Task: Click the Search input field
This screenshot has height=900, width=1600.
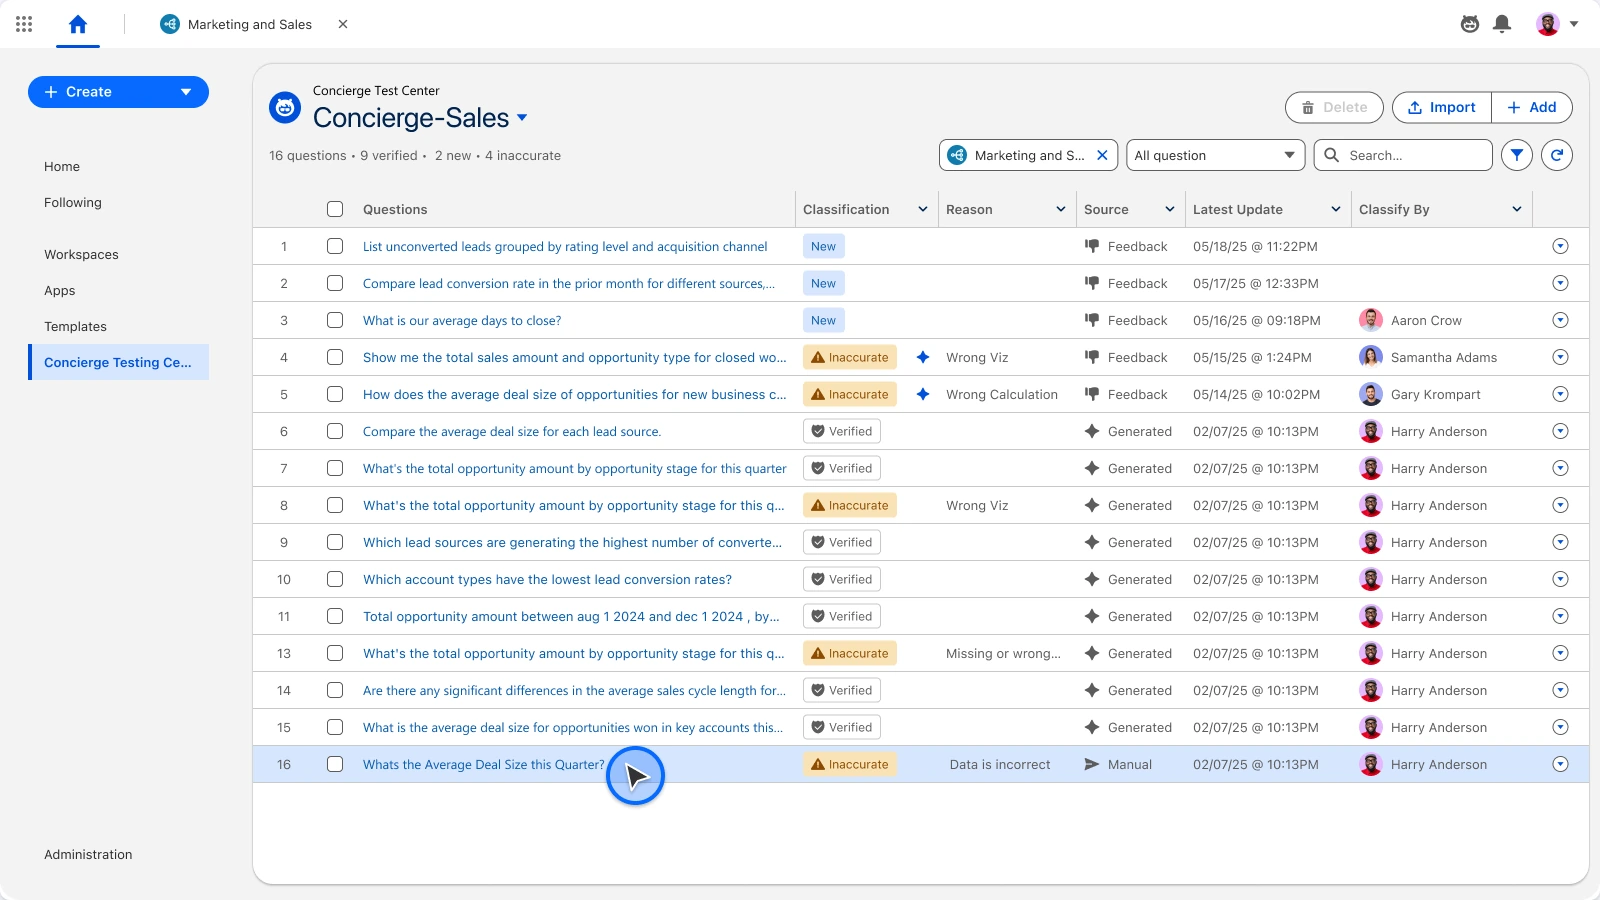Action: pyautogui.click(x=1403, y=155)
